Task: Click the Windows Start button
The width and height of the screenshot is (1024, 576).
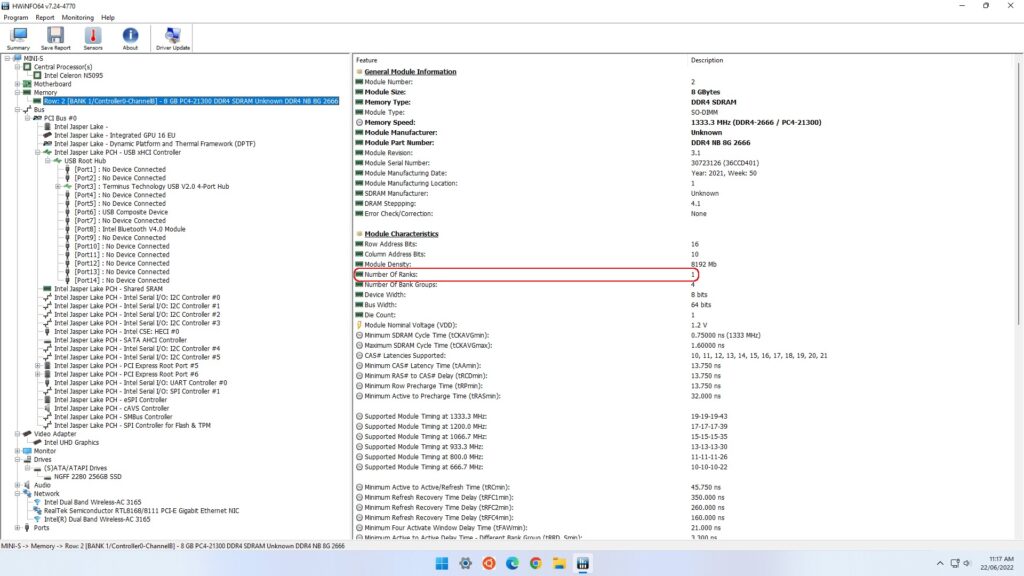Action: [x=441, y=563]
